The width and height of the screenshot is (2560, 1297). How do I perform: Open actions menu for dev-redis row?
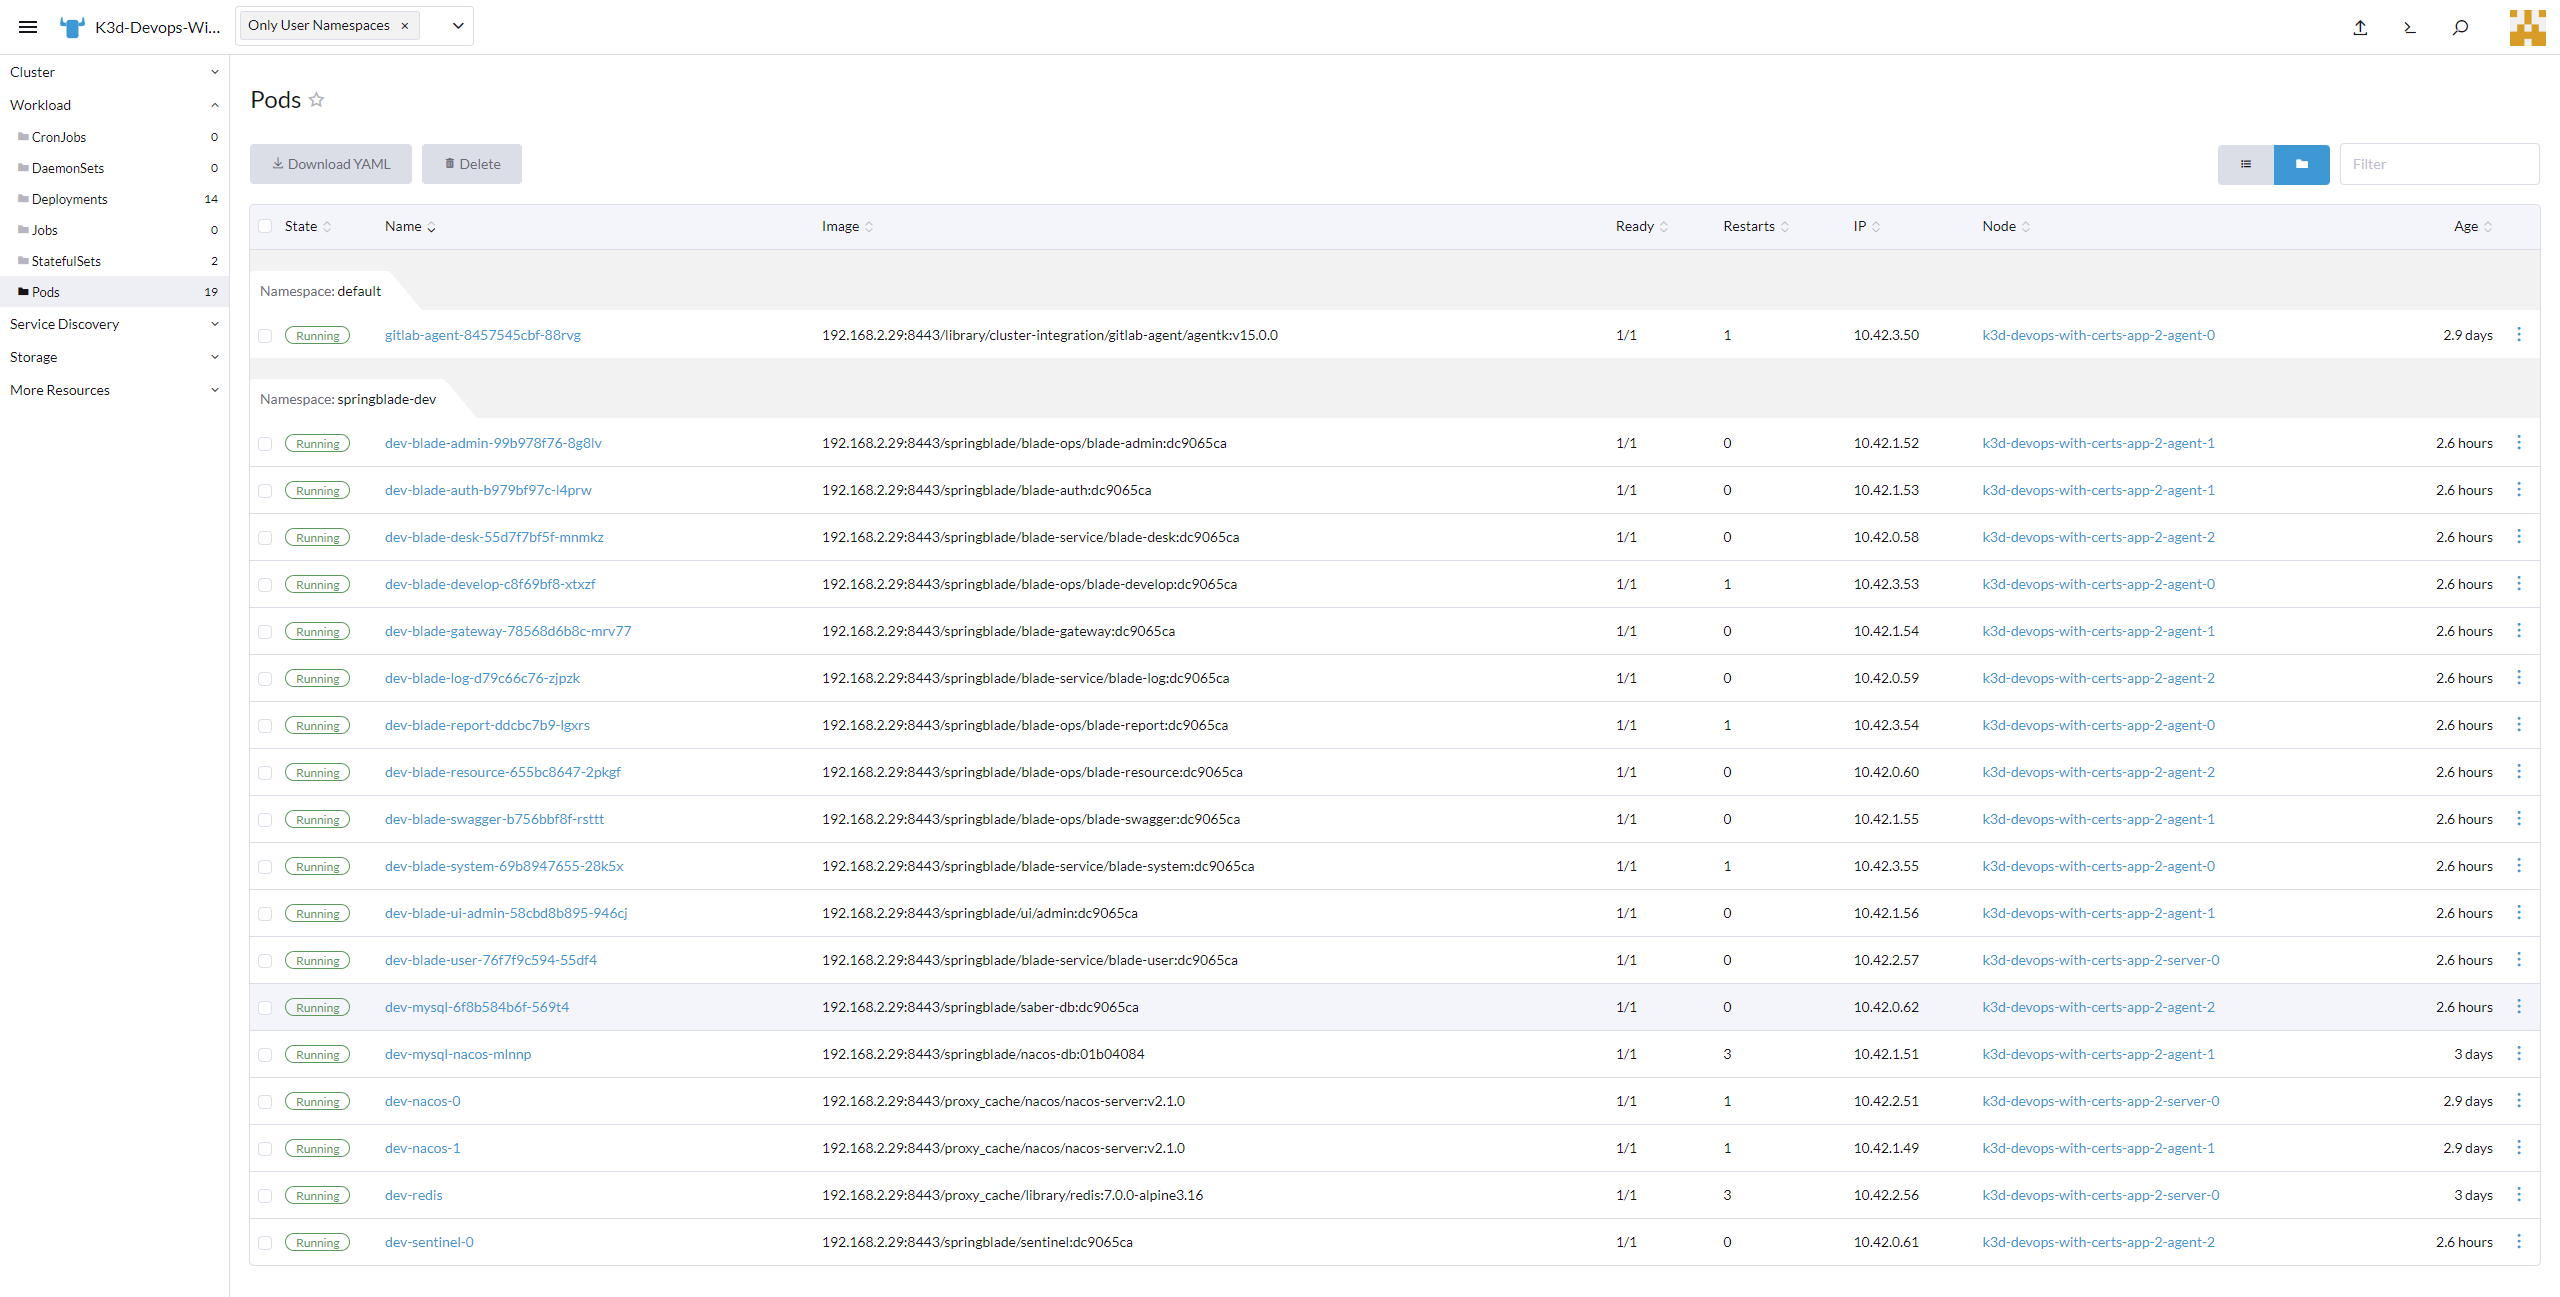click(2519, 1195)
